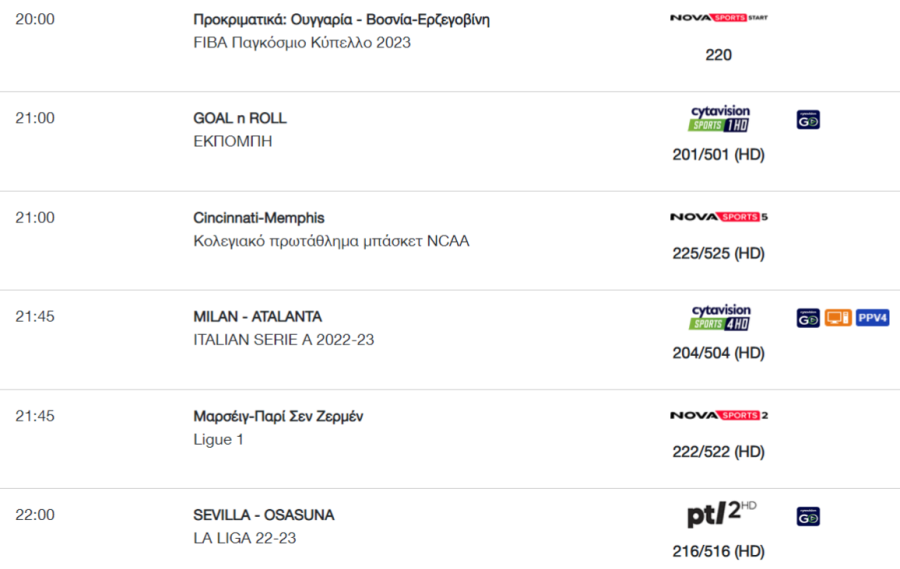Click the Cytavision Sports 4 HD logo

click(x=720, y=317)
